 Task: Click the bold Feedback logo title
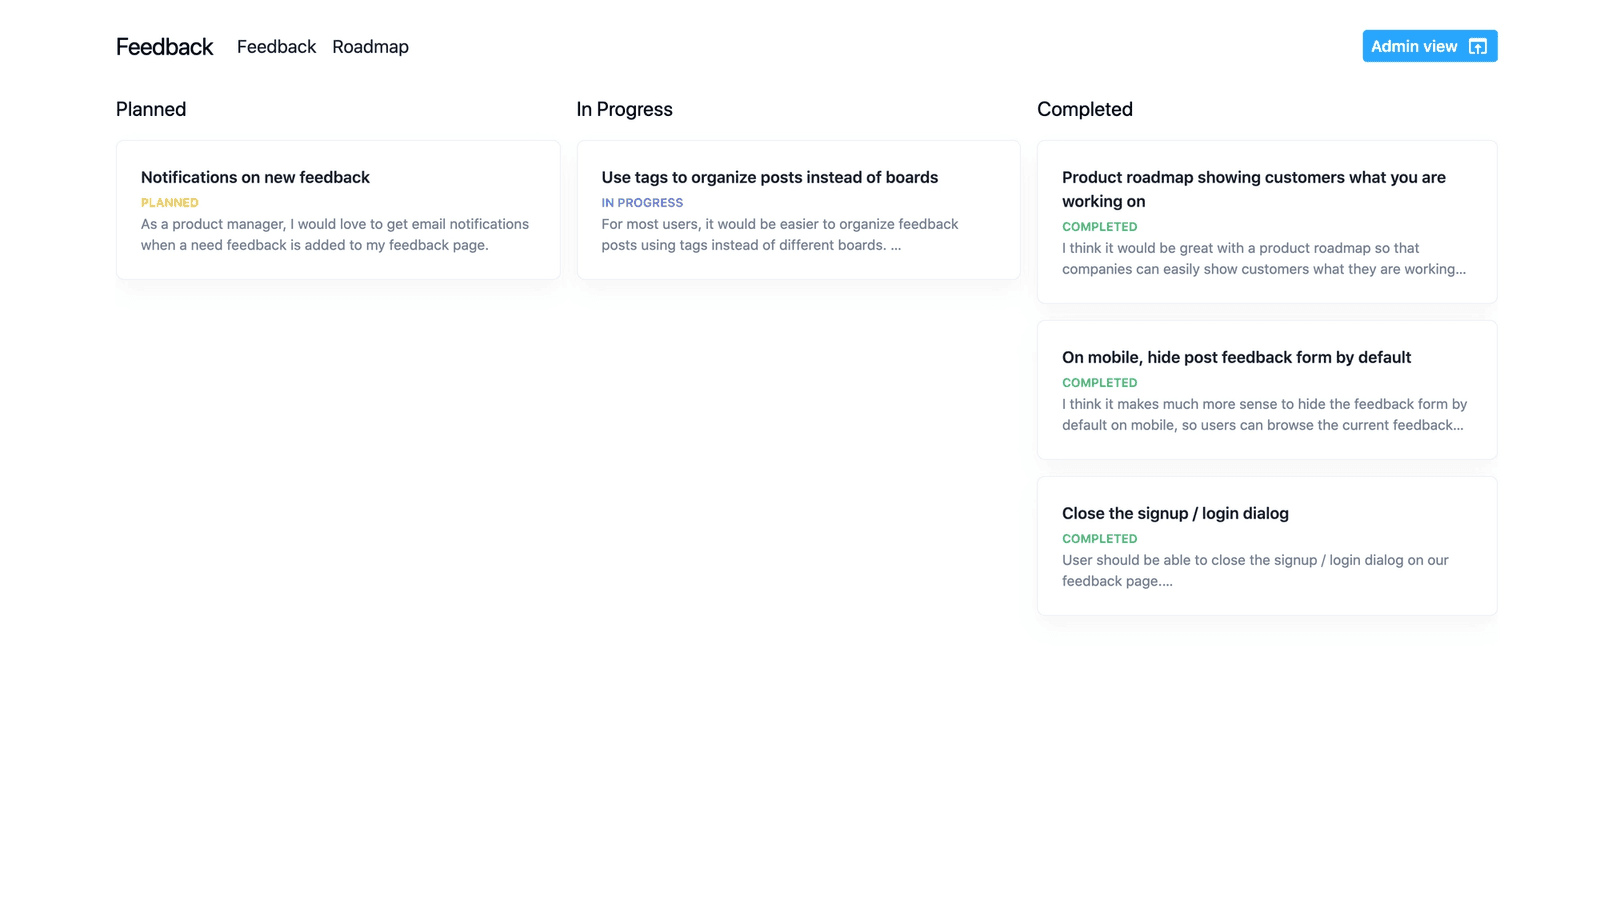pyautogui.click(x=164, y=47)
